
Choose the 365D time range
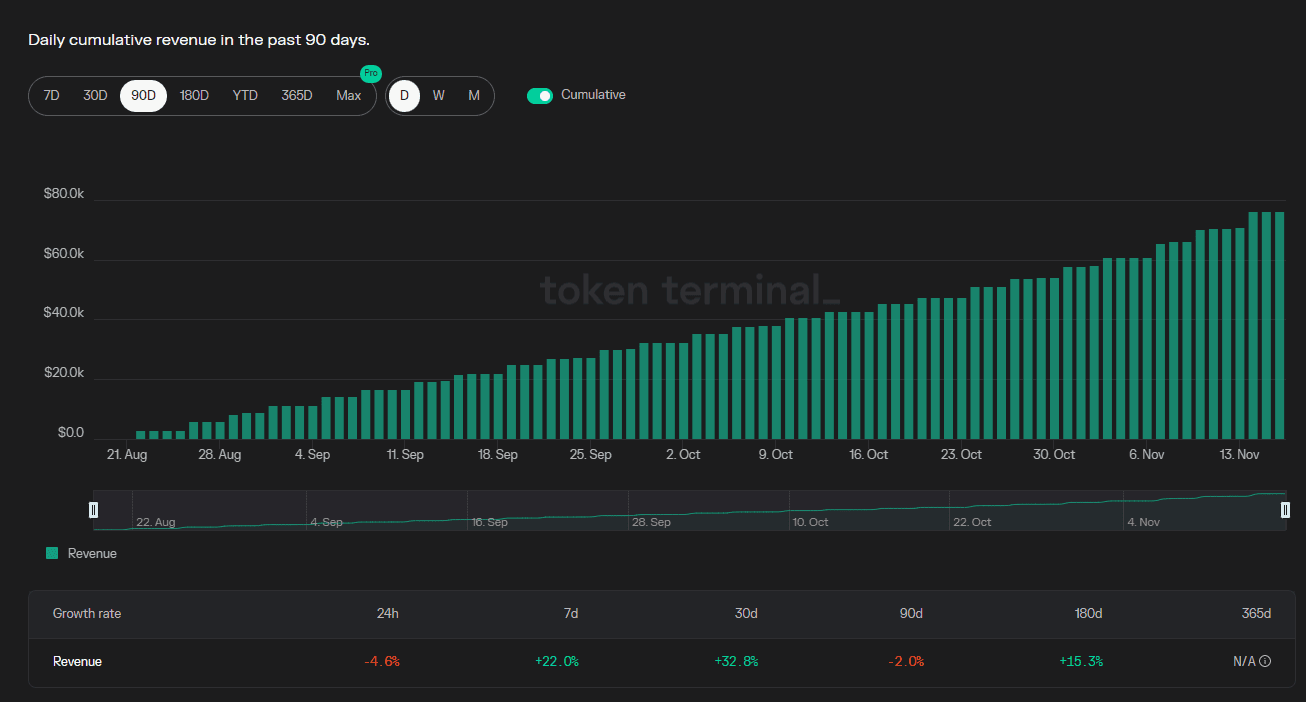point(296,96)
